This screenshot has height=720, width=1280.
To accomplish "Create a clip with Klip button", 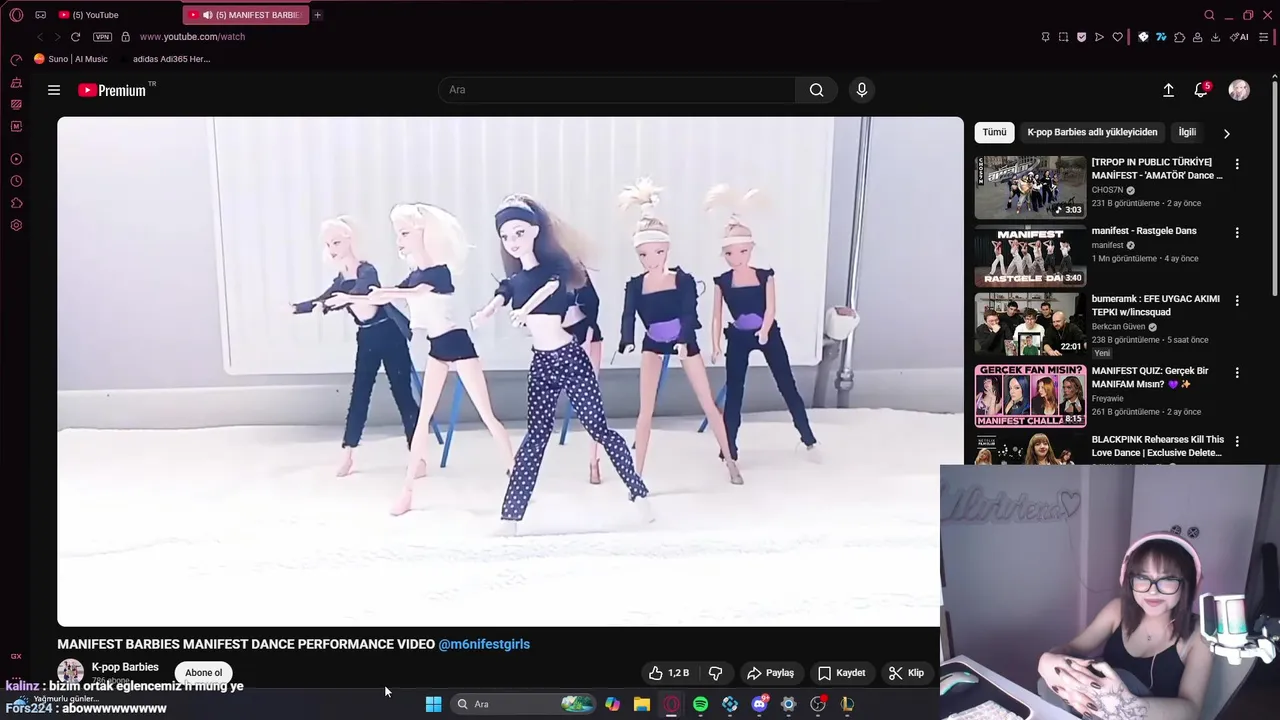I will tap(906, 673).
